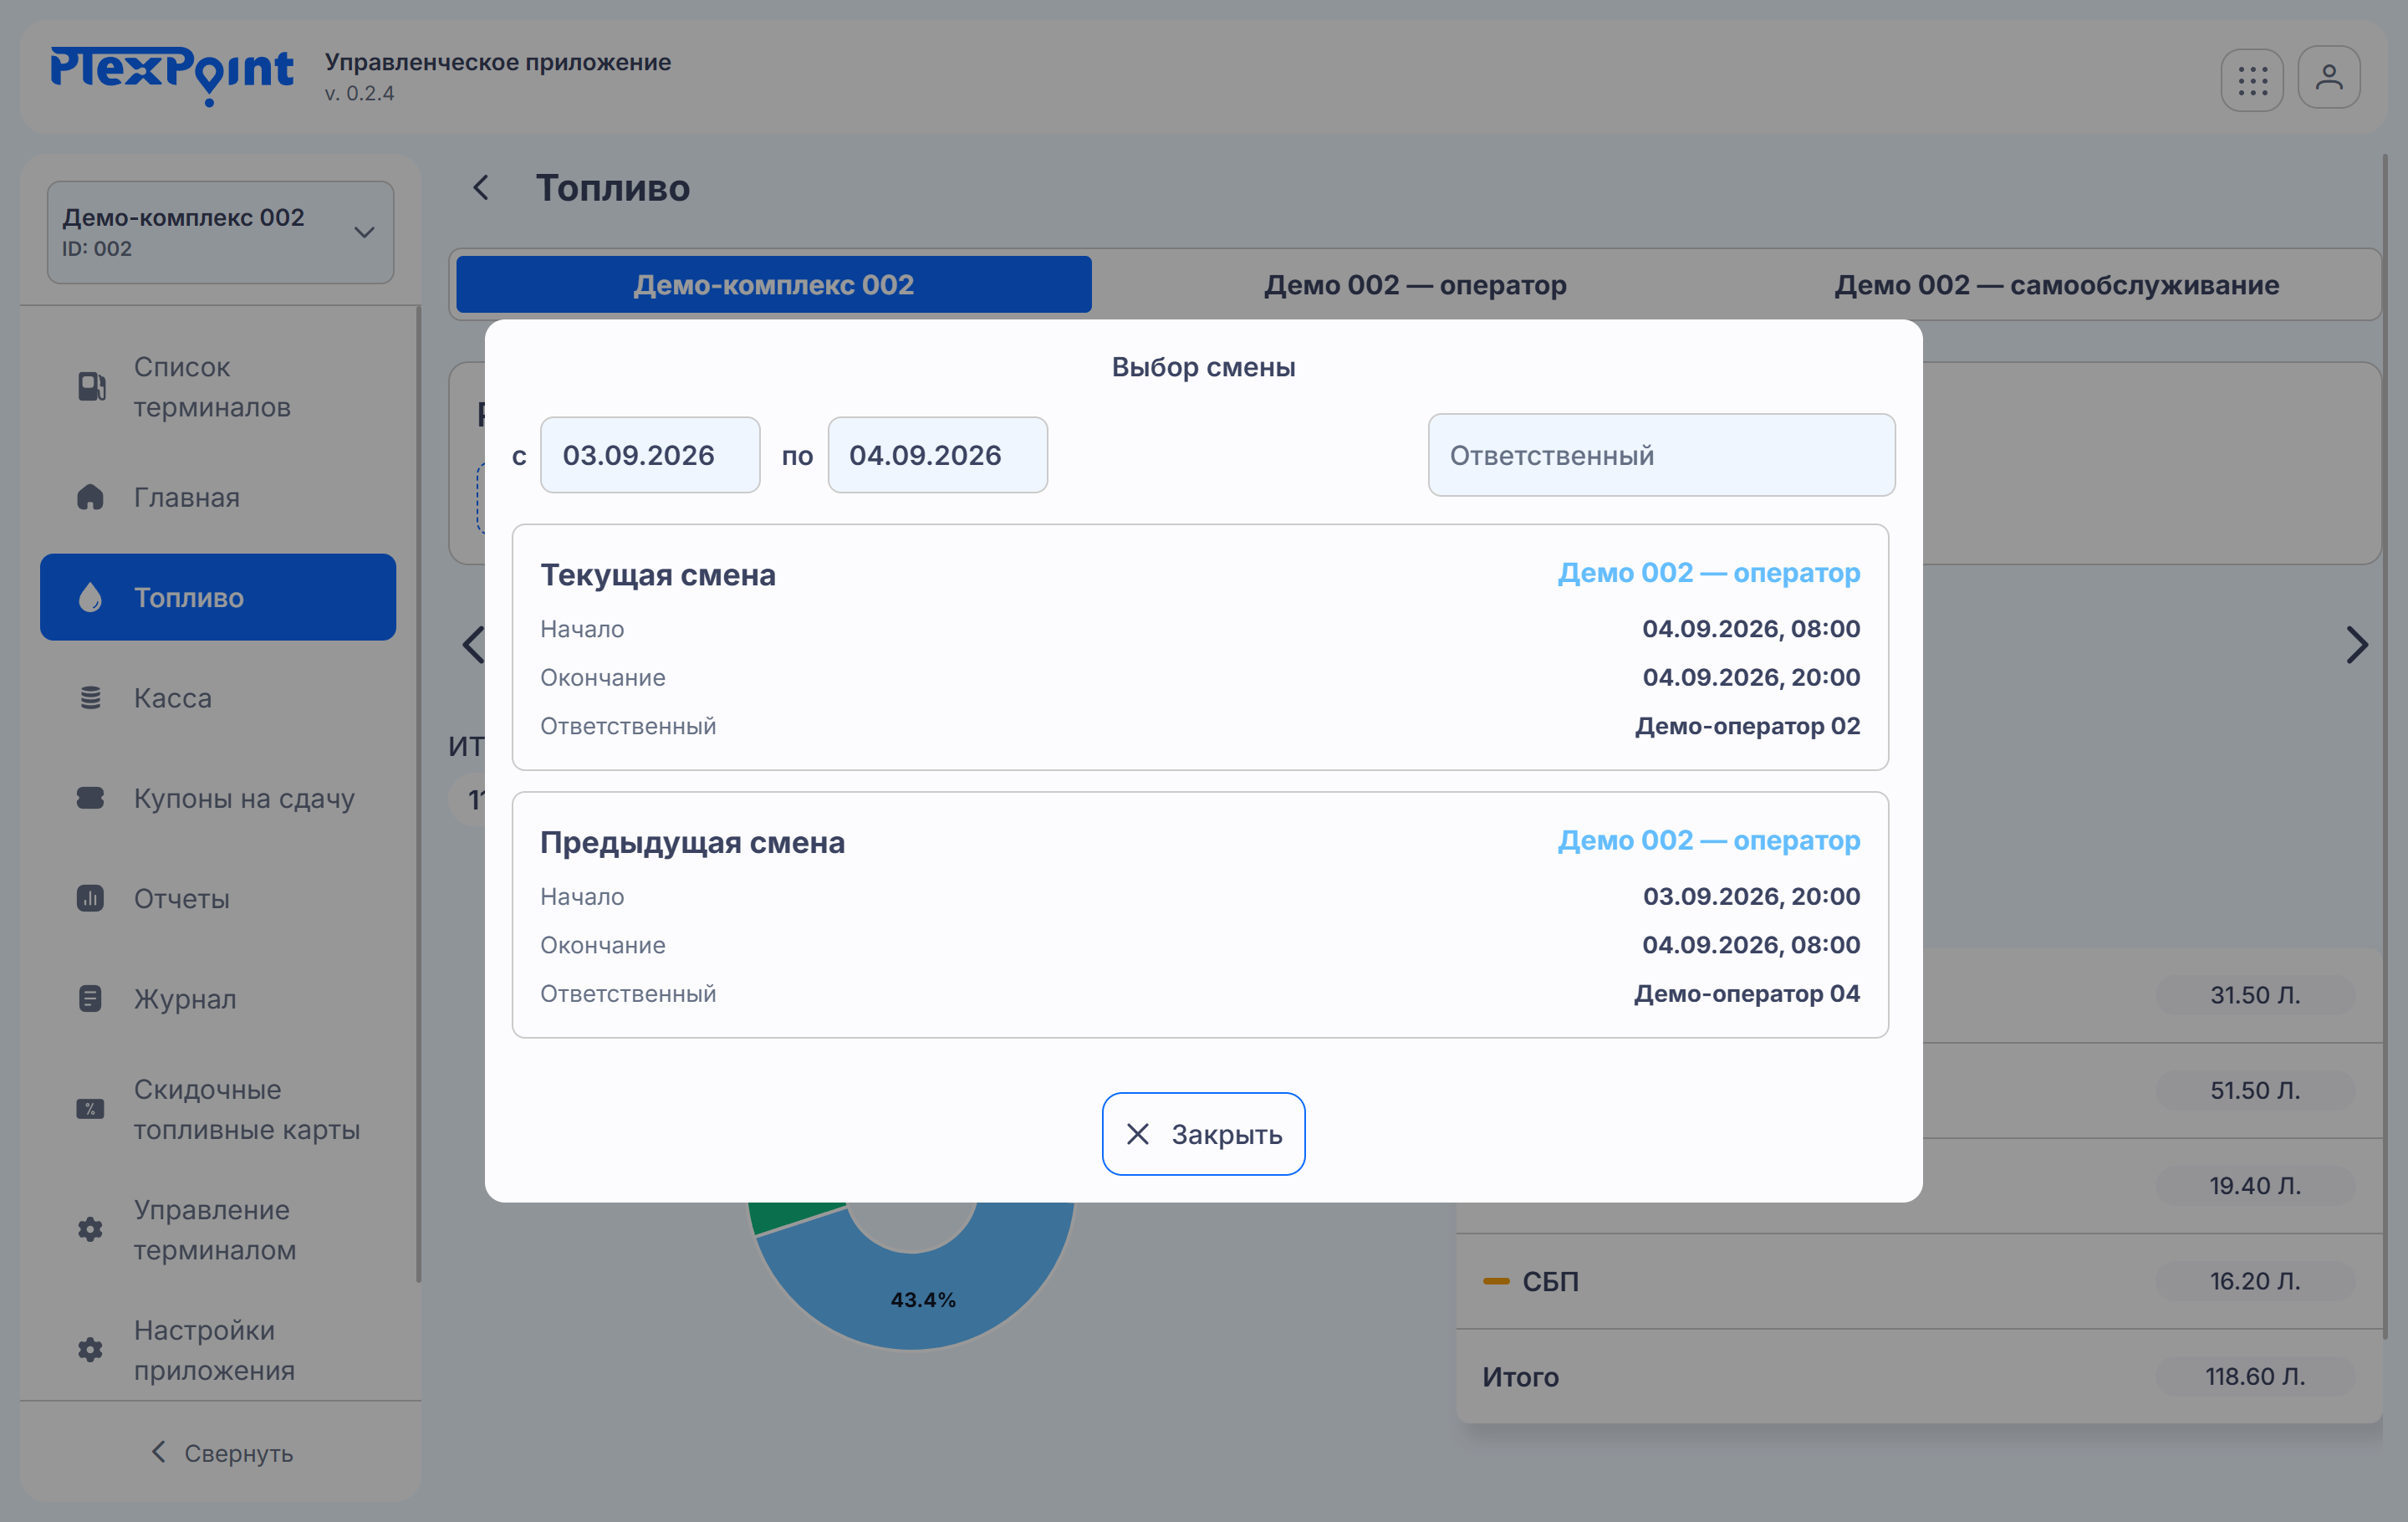Click the Демо-оператор 02 responsible name

[x=1747, y=726]
